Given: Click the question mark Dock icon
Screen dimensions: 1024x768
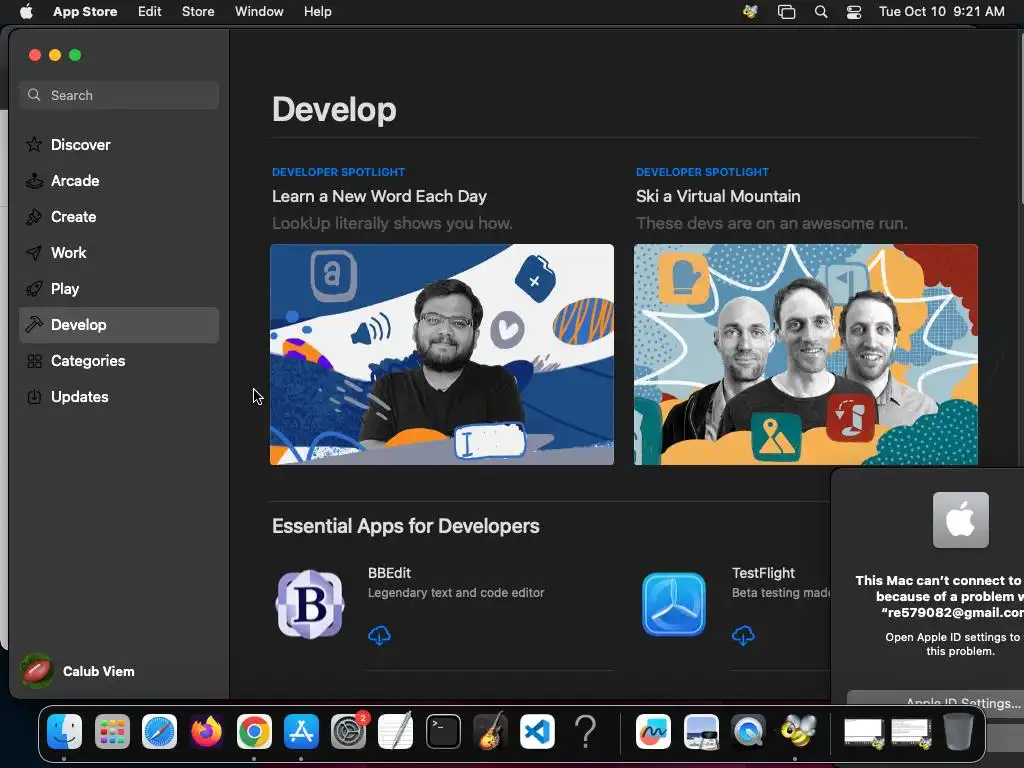Looking at the screenshot, I should (585, 731).
